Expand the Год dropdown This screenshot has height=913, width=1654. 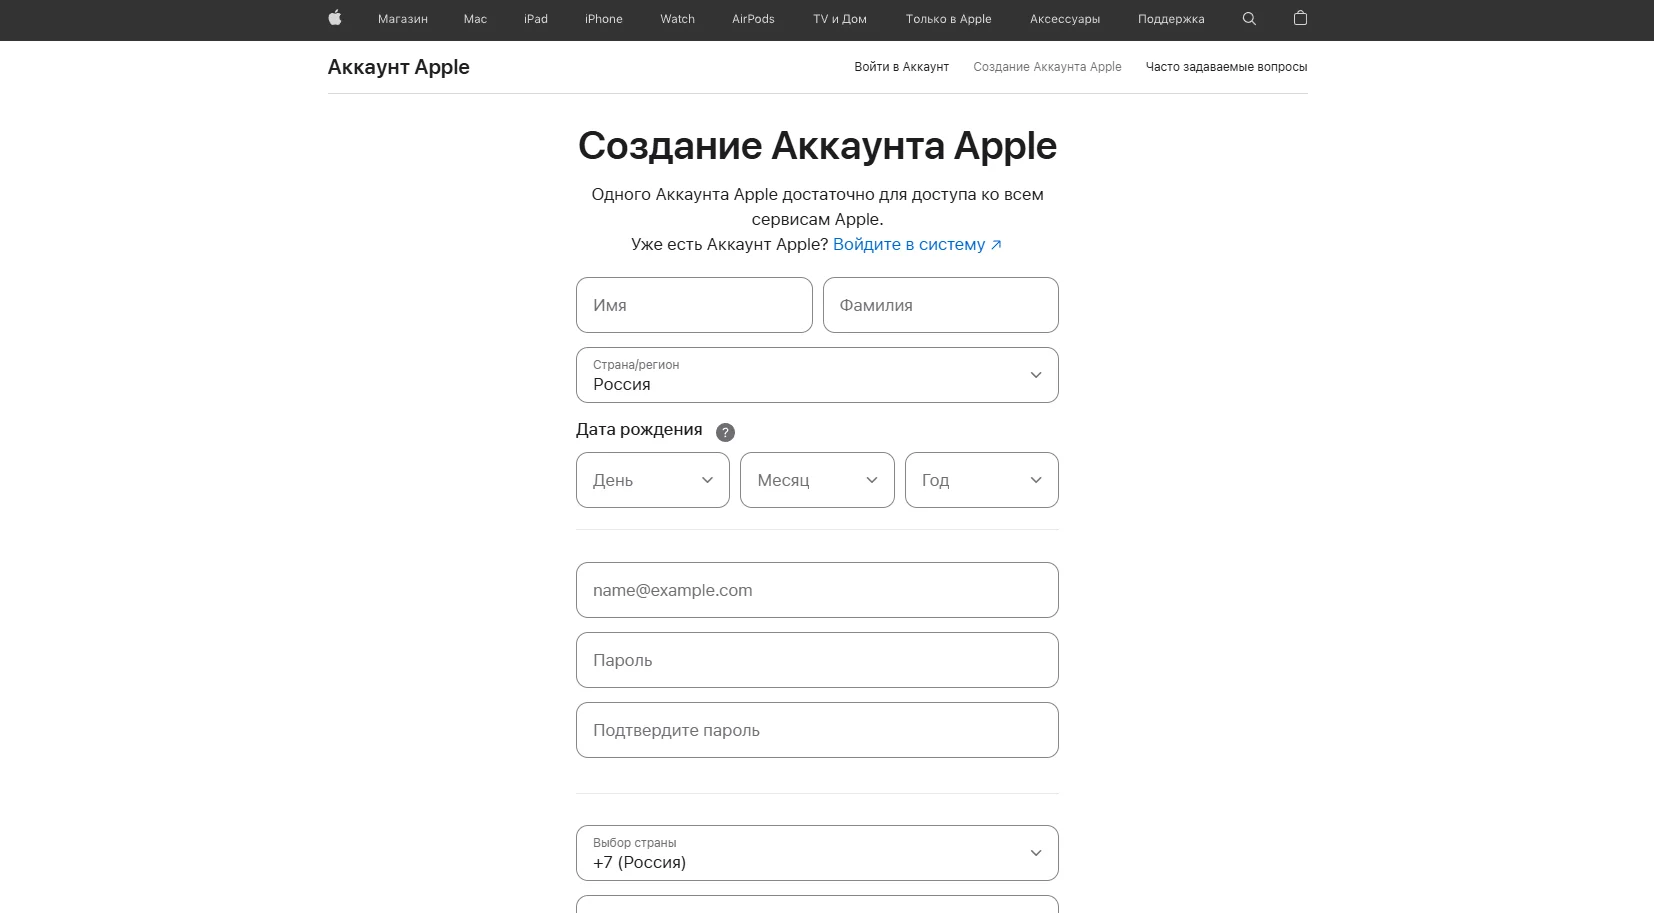(982, 480)
